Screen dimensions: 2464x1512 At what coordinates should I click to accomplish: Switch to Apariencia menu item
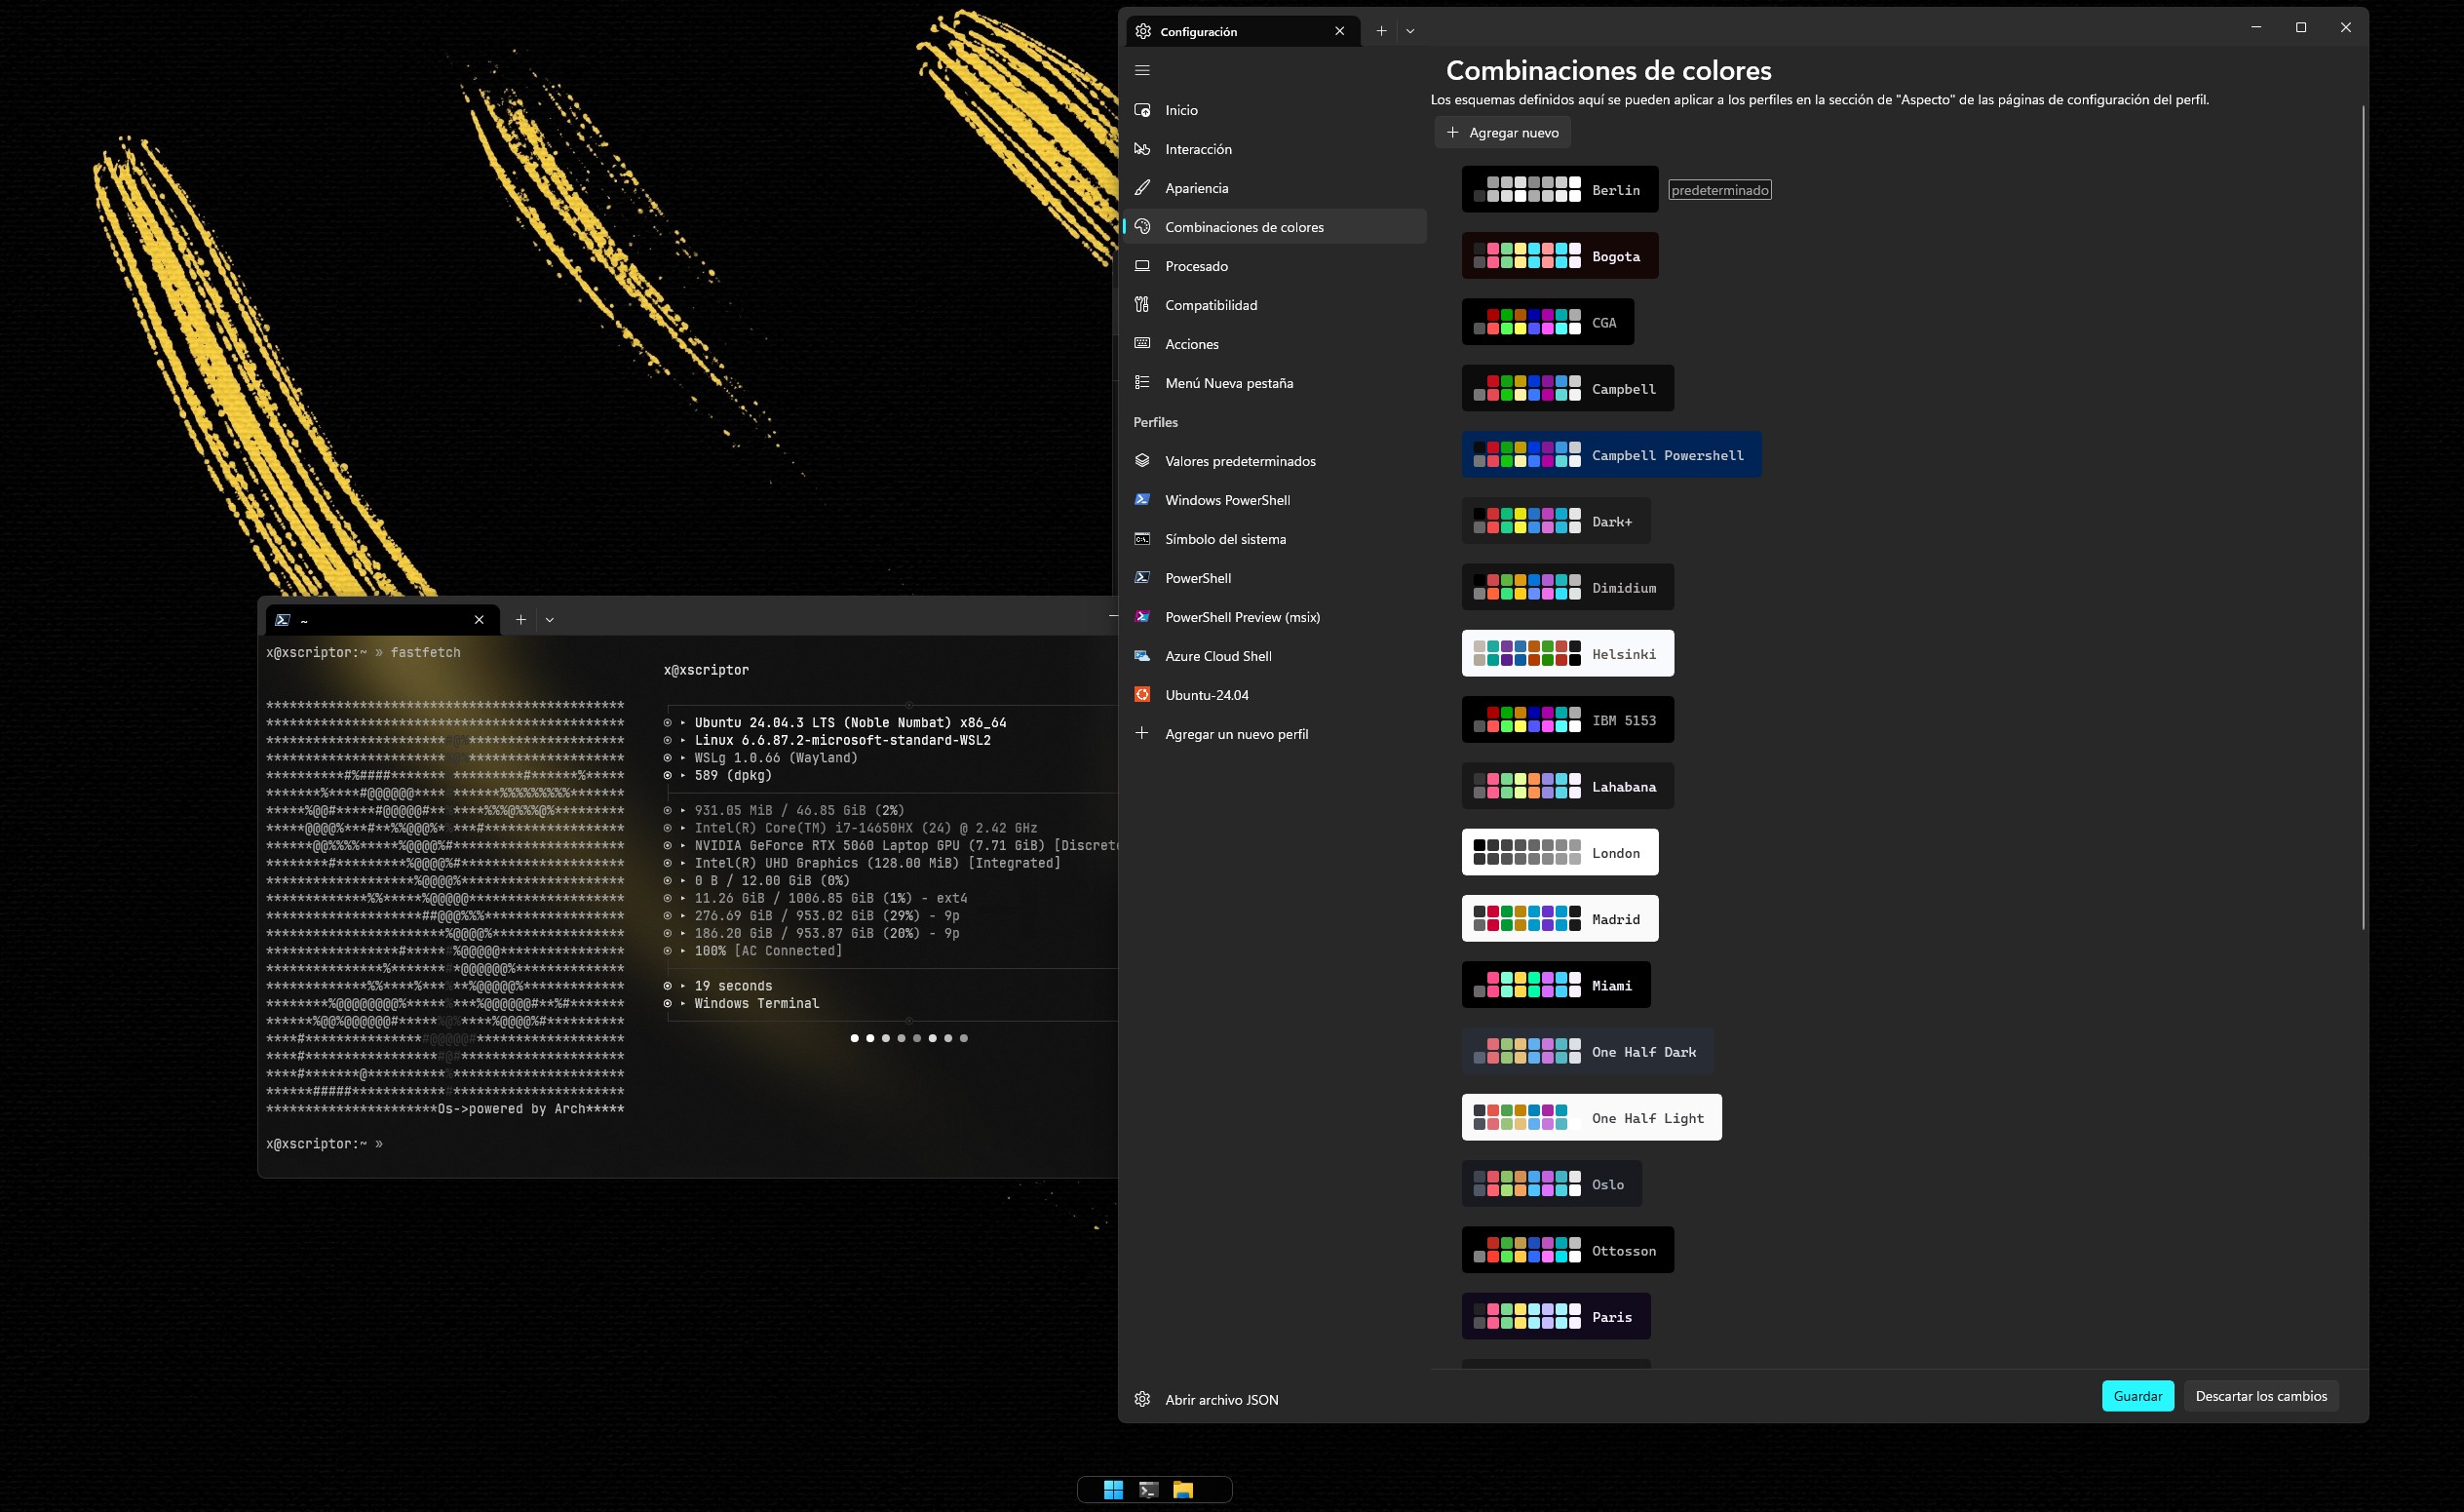(x=1196, y=188)
